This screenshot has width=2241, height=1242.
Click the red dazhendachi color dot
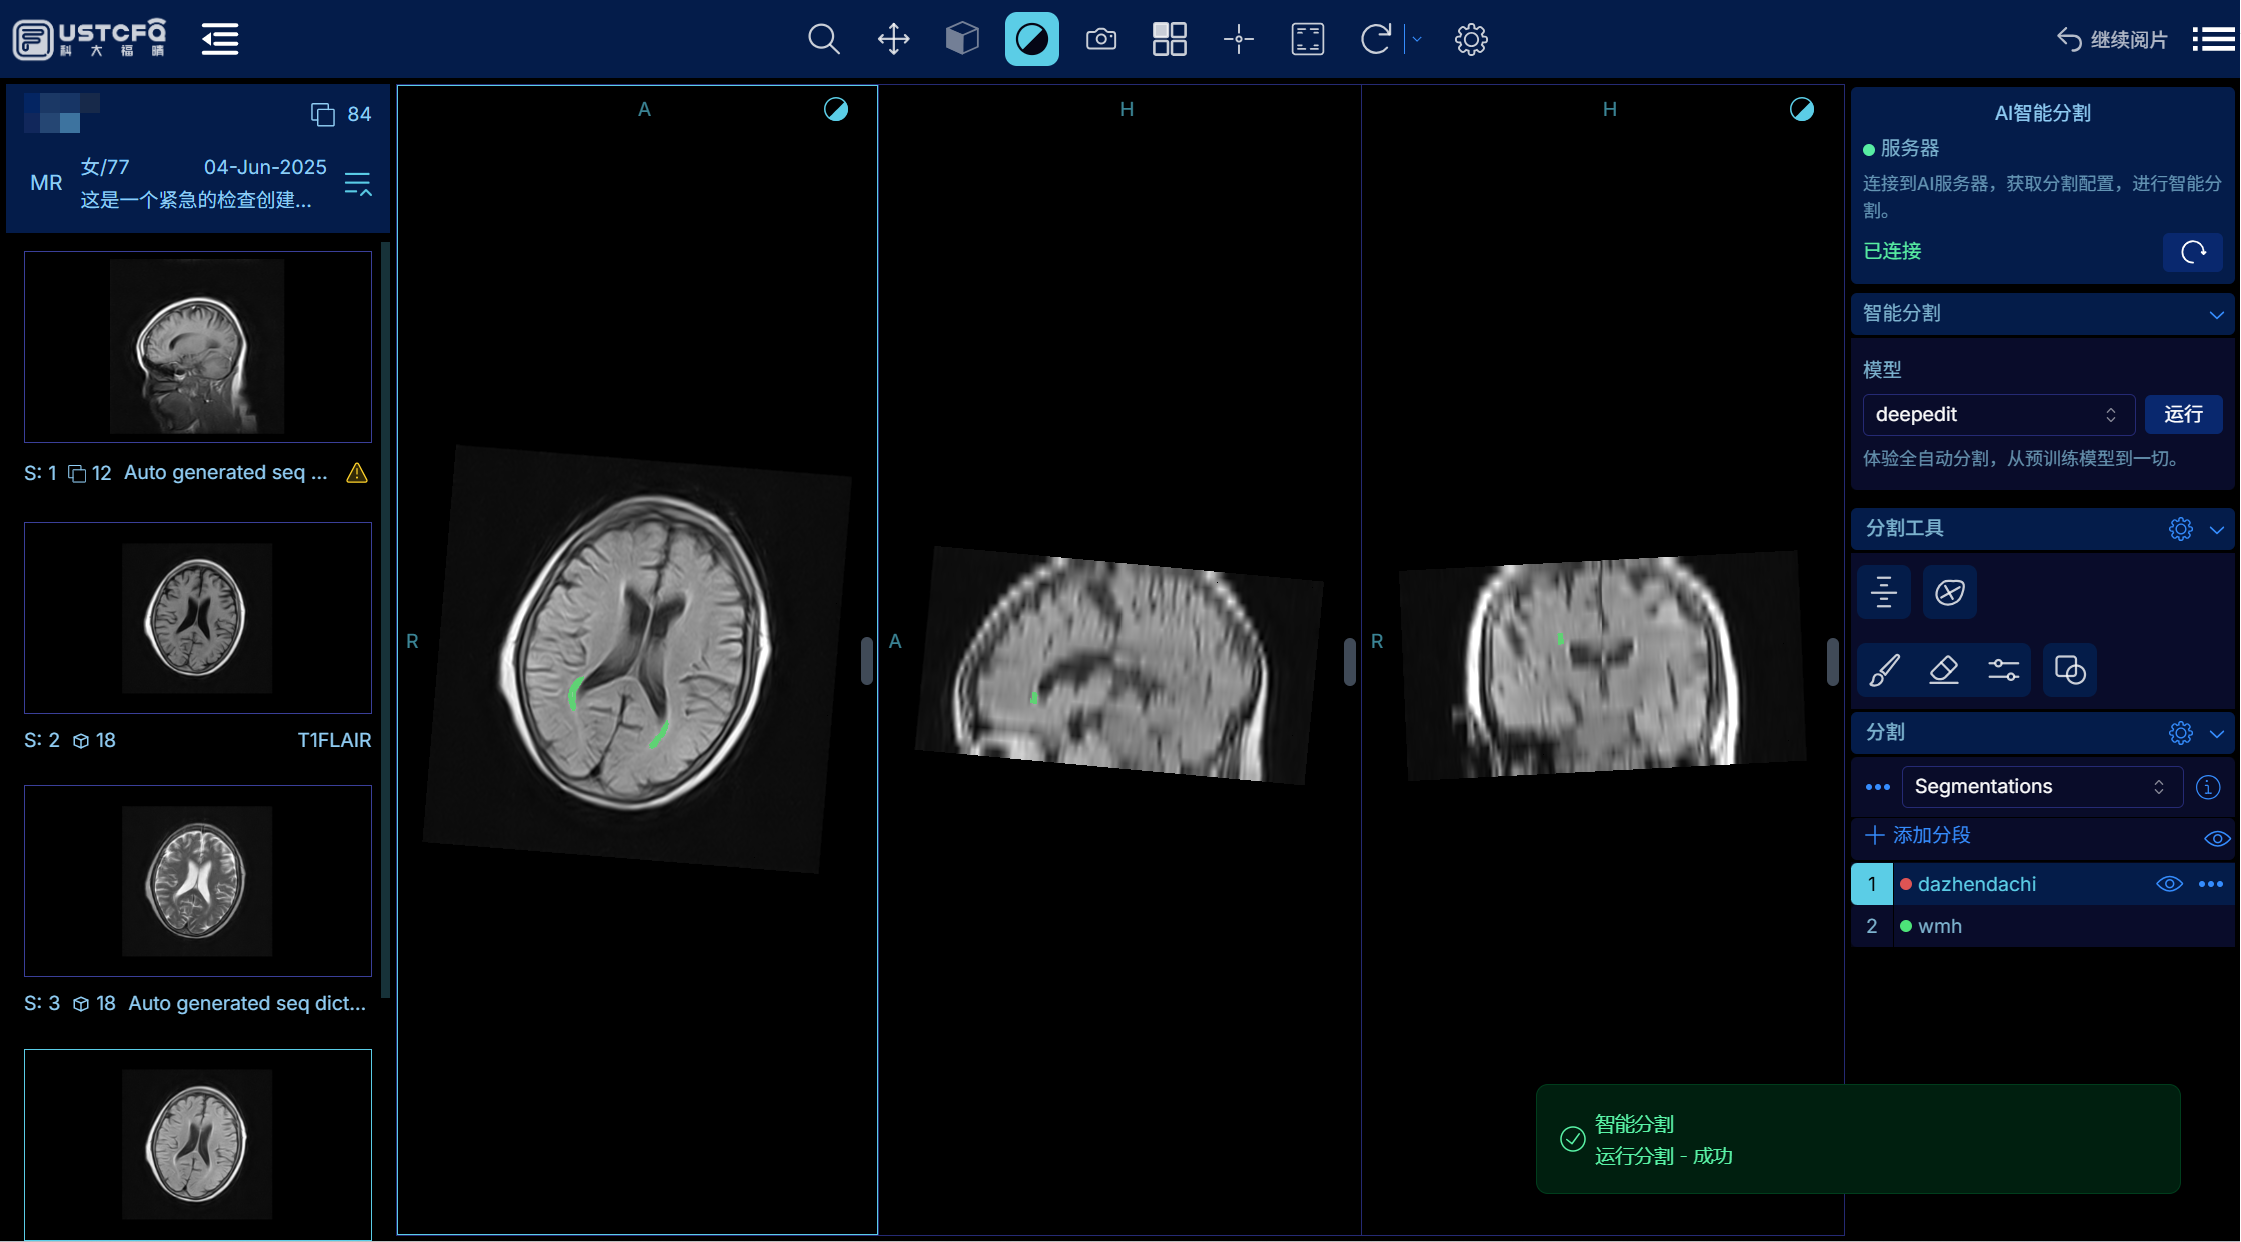1906,884
